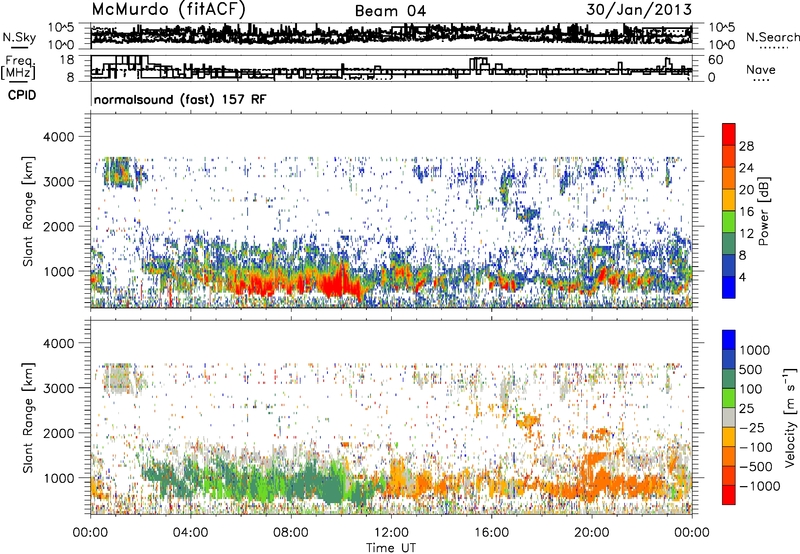Viewport: 800px width, 554px height.
Task: Pick the red top segment of power colorbar
Action: (729, 134)
